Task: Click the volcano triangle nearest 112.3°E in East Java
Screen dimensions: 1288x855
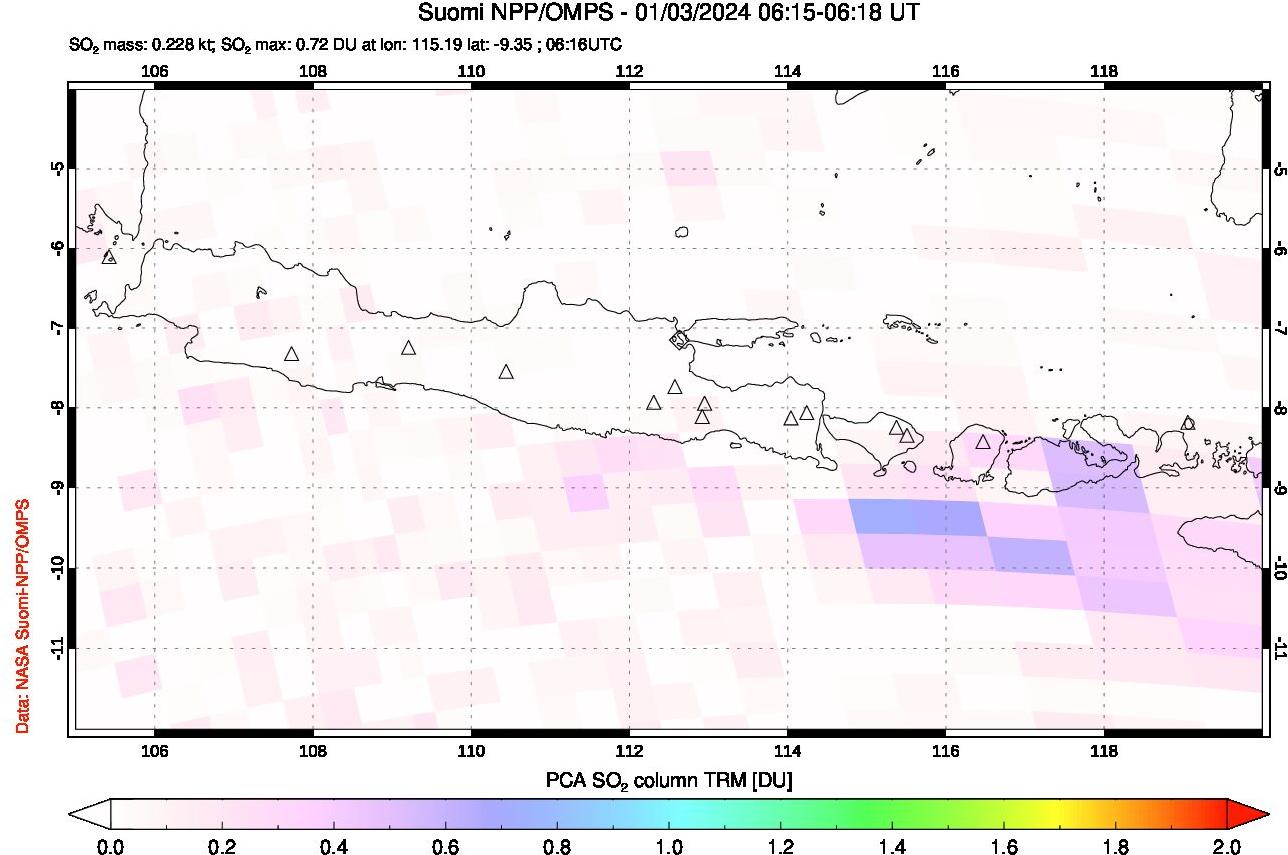Action: click(654, 403)
